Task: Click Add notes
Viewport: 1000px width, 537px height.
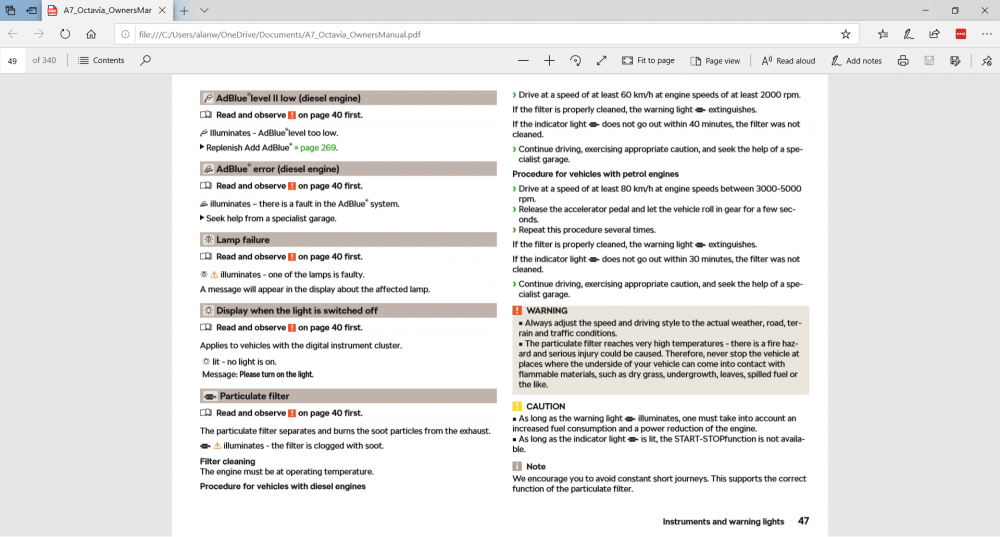Action: [x=856, y=61]
